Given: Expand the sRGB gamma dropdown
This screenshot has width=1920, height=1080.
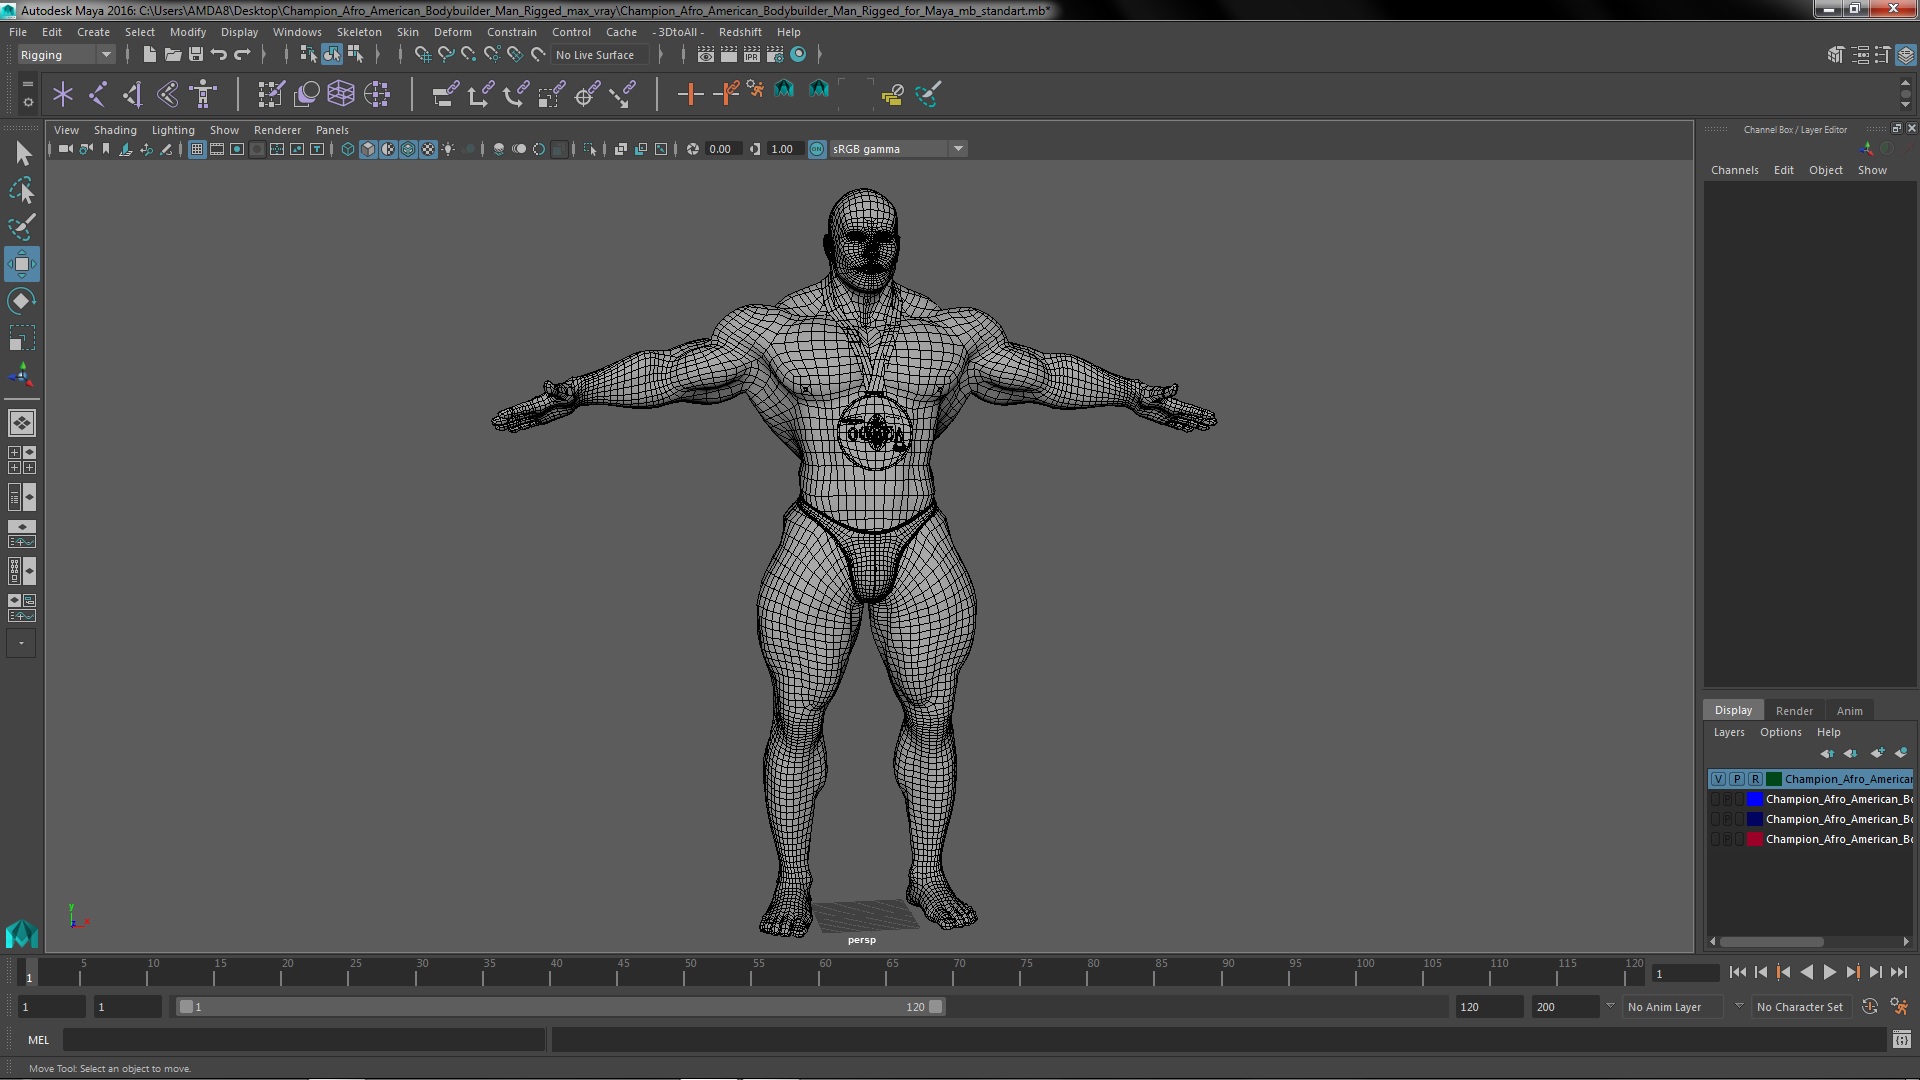Looking at the screenshot, I should tap(958, 149).
